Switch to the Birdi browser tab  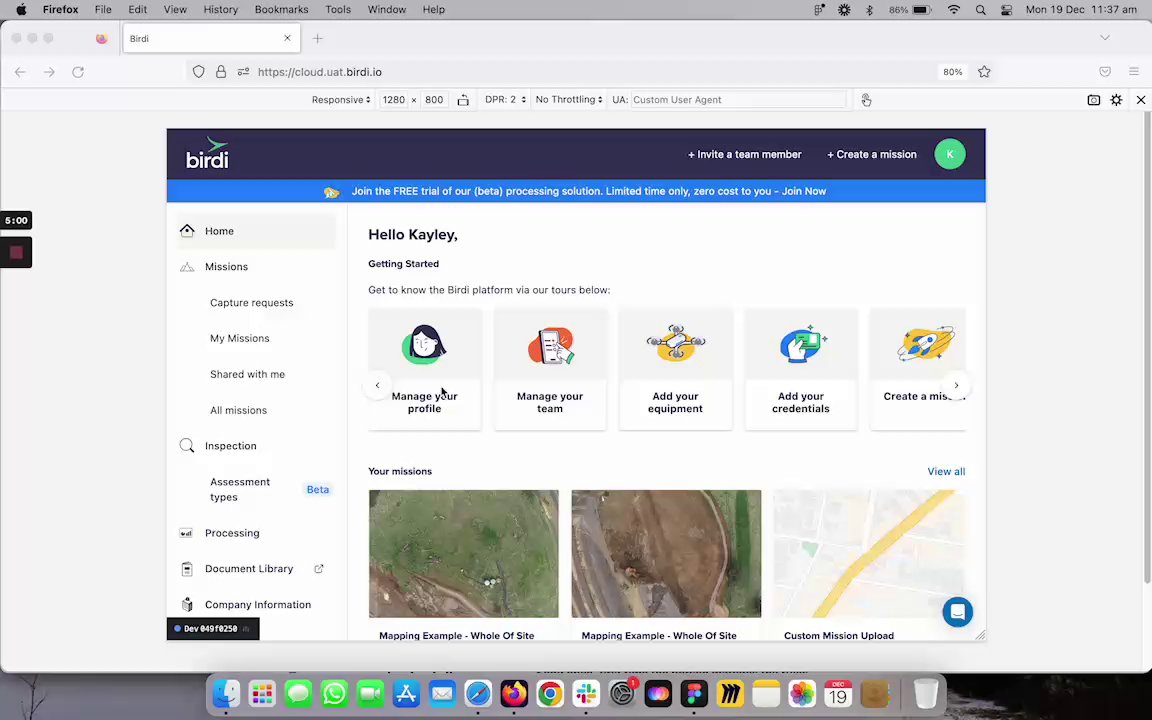coord(212,38)
